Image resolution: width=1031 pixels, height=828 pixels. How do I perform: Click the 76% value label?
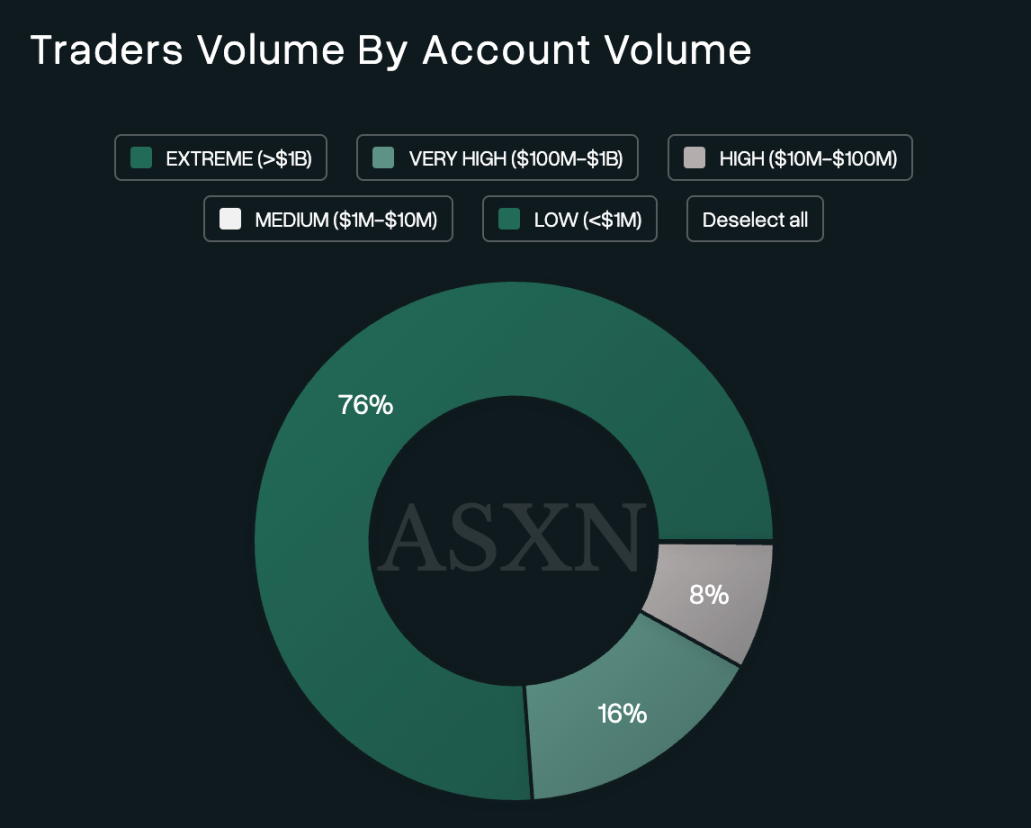(365, 405)
